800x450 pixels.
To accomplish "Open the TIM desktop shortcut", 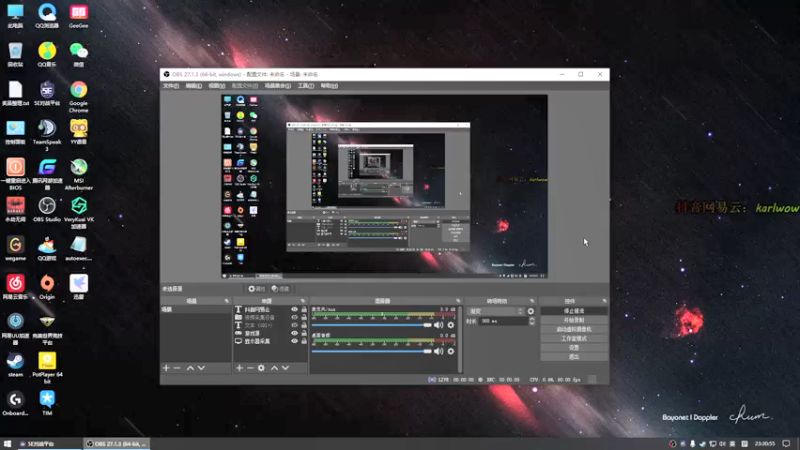I will point(47,403).
